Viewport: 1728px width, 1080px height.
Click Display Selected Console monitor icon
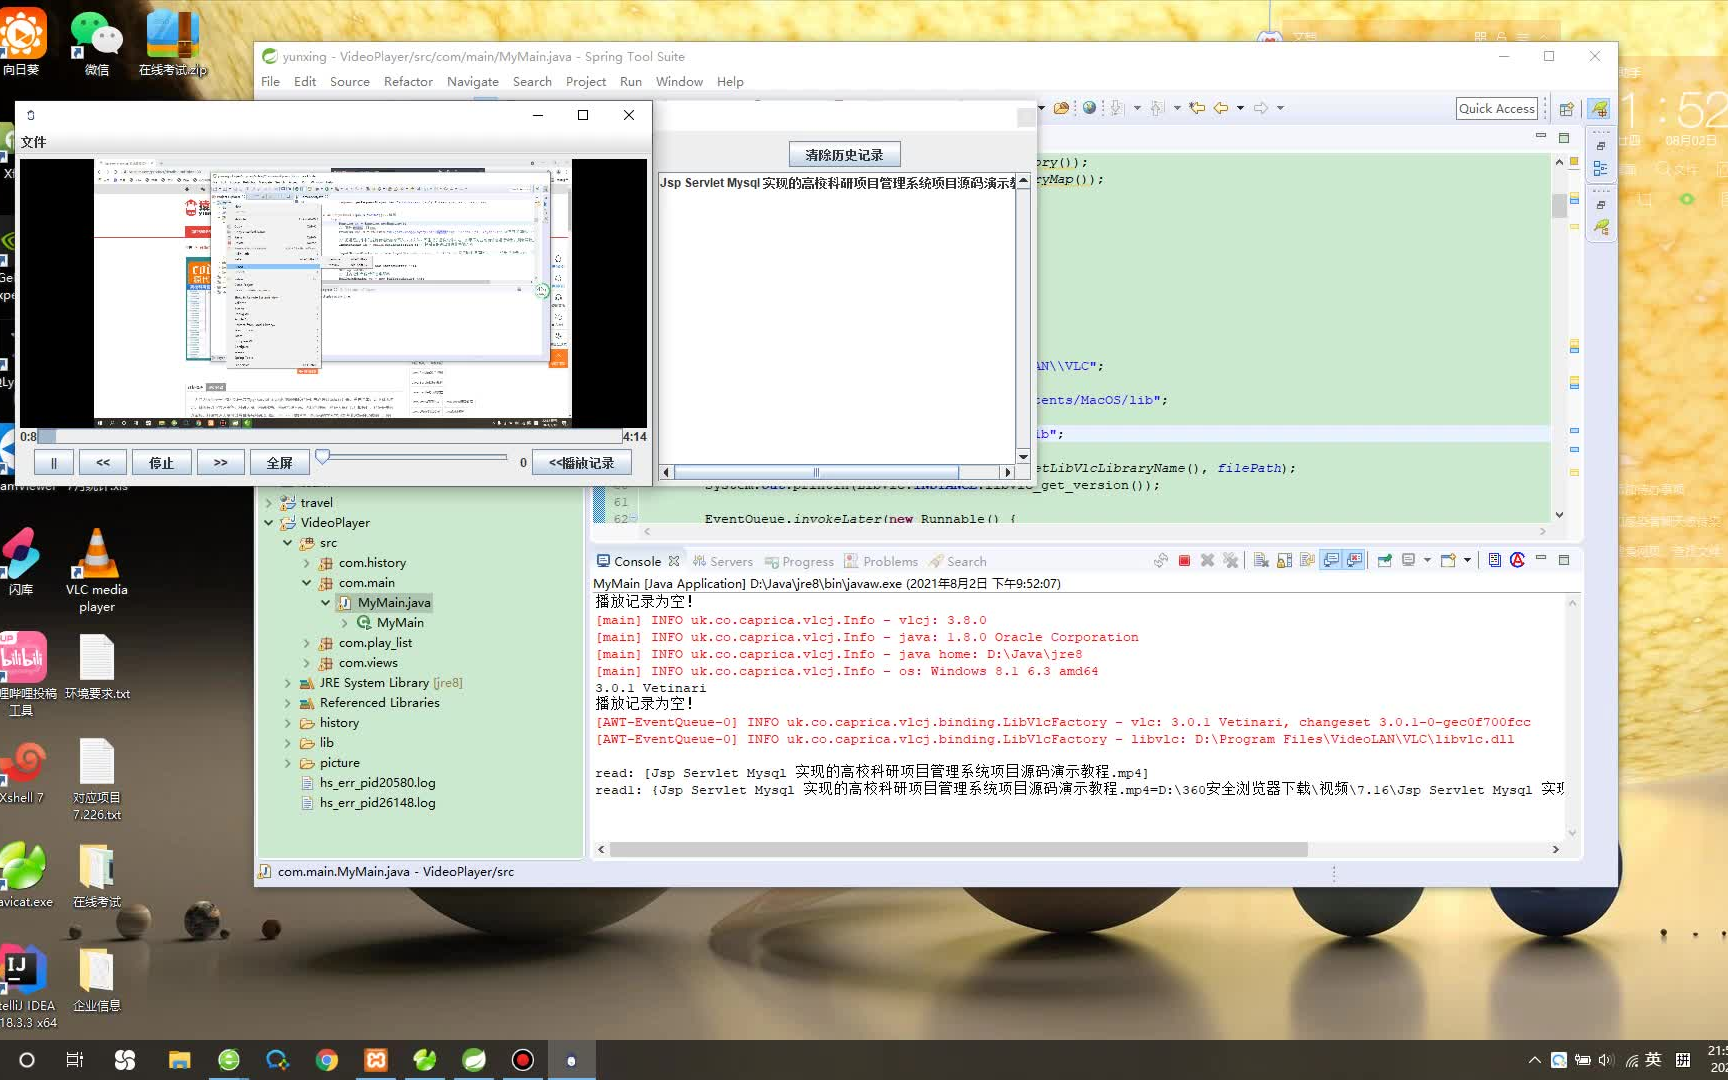pos(1409,561)
